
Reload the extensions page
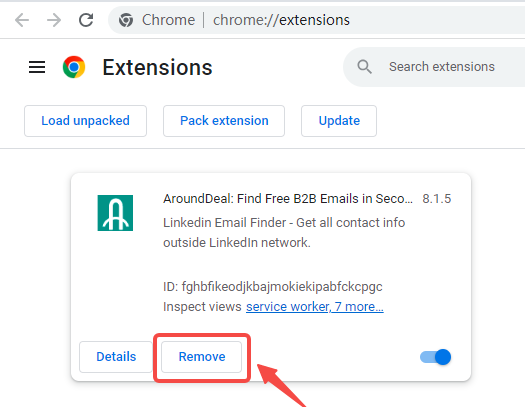click(86, 20)
